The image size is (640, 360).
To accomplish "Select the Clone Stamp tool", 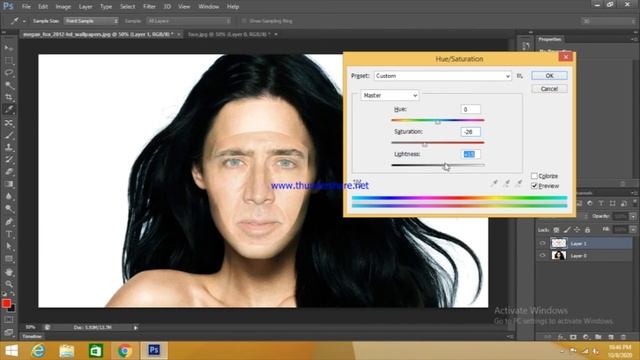I will pos(9,147).
